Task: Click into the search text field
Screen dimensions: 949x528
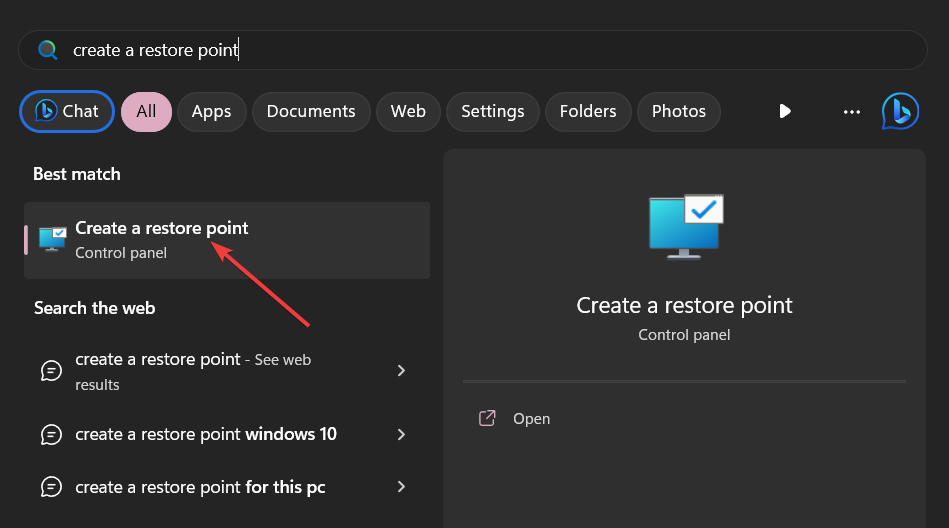Action: [480, 50]
